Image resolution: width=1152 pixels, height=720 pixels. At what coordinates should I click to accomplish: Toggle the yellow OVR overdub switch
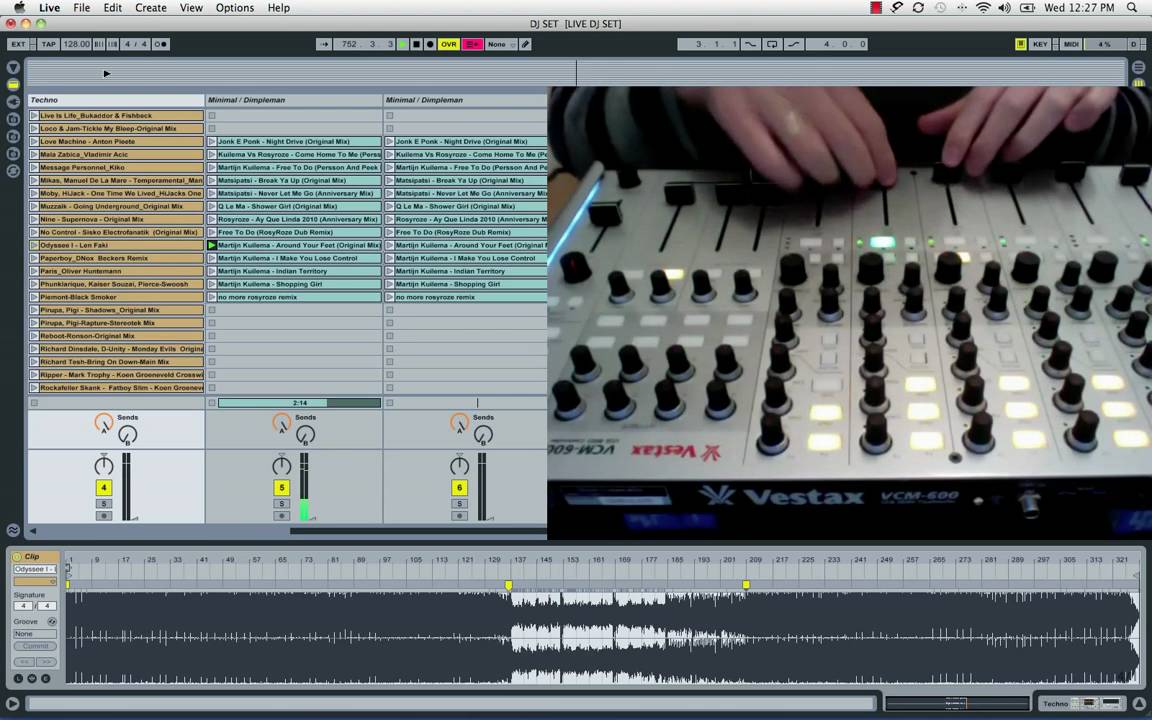point(448,44)
